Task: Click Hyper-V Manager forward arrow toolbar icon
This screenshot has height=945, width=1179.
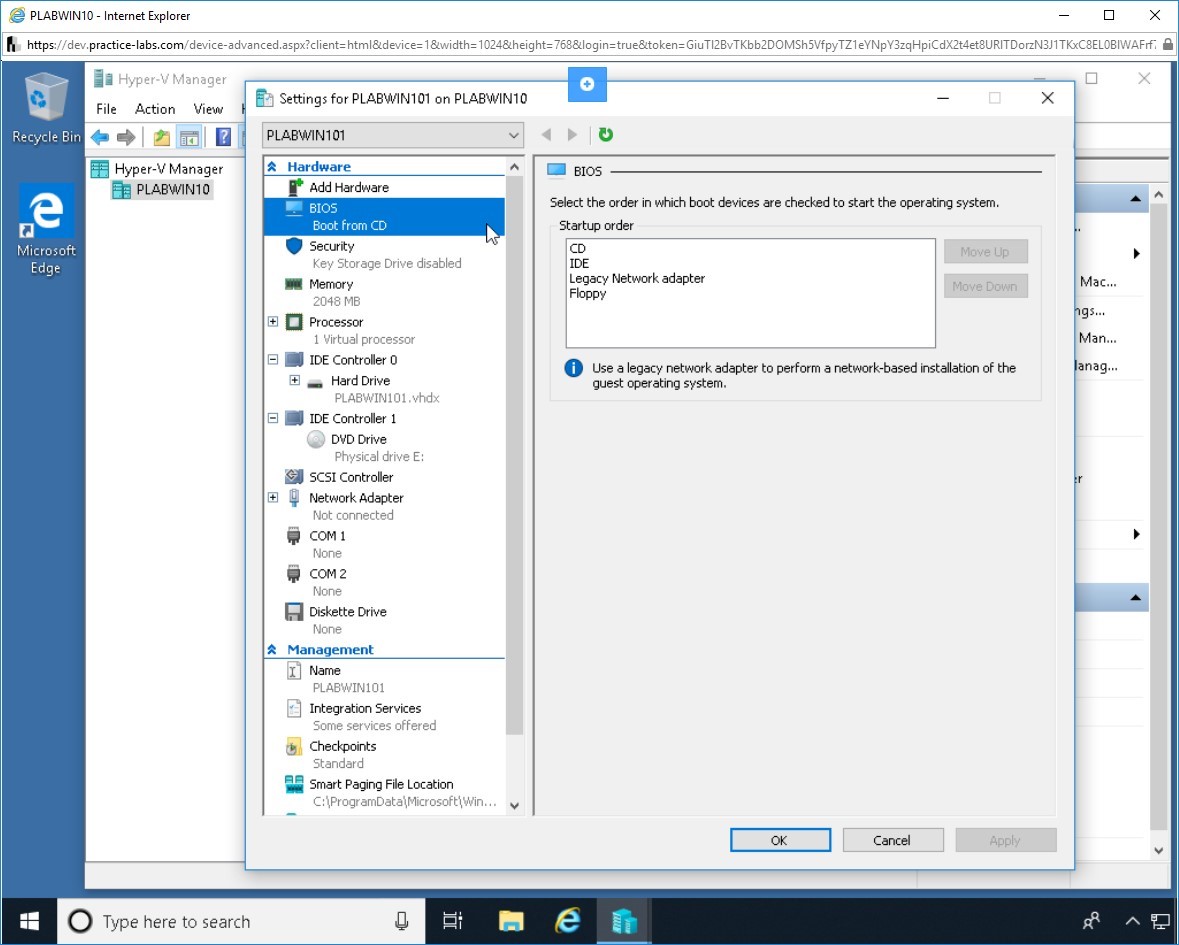Action: tap(126, 138)
